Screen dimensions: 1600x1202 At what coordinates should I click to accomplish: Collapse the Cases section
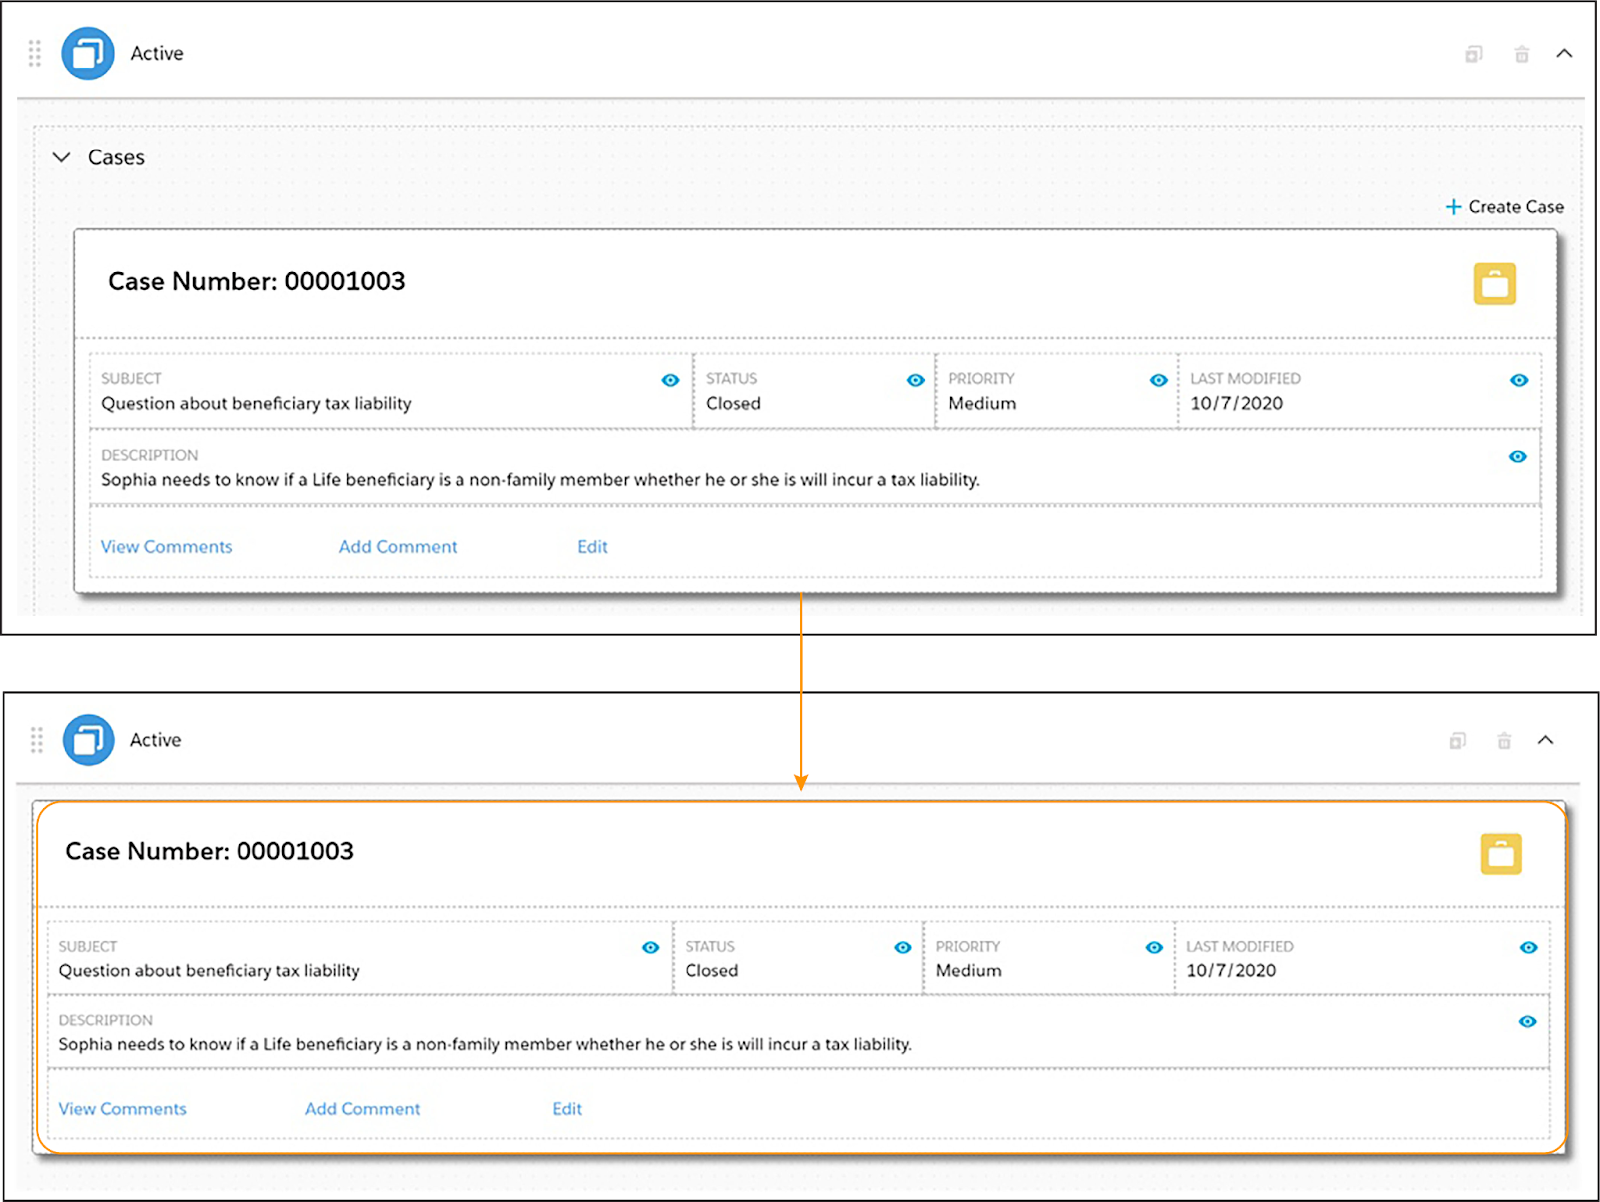[x=61, y=157]
